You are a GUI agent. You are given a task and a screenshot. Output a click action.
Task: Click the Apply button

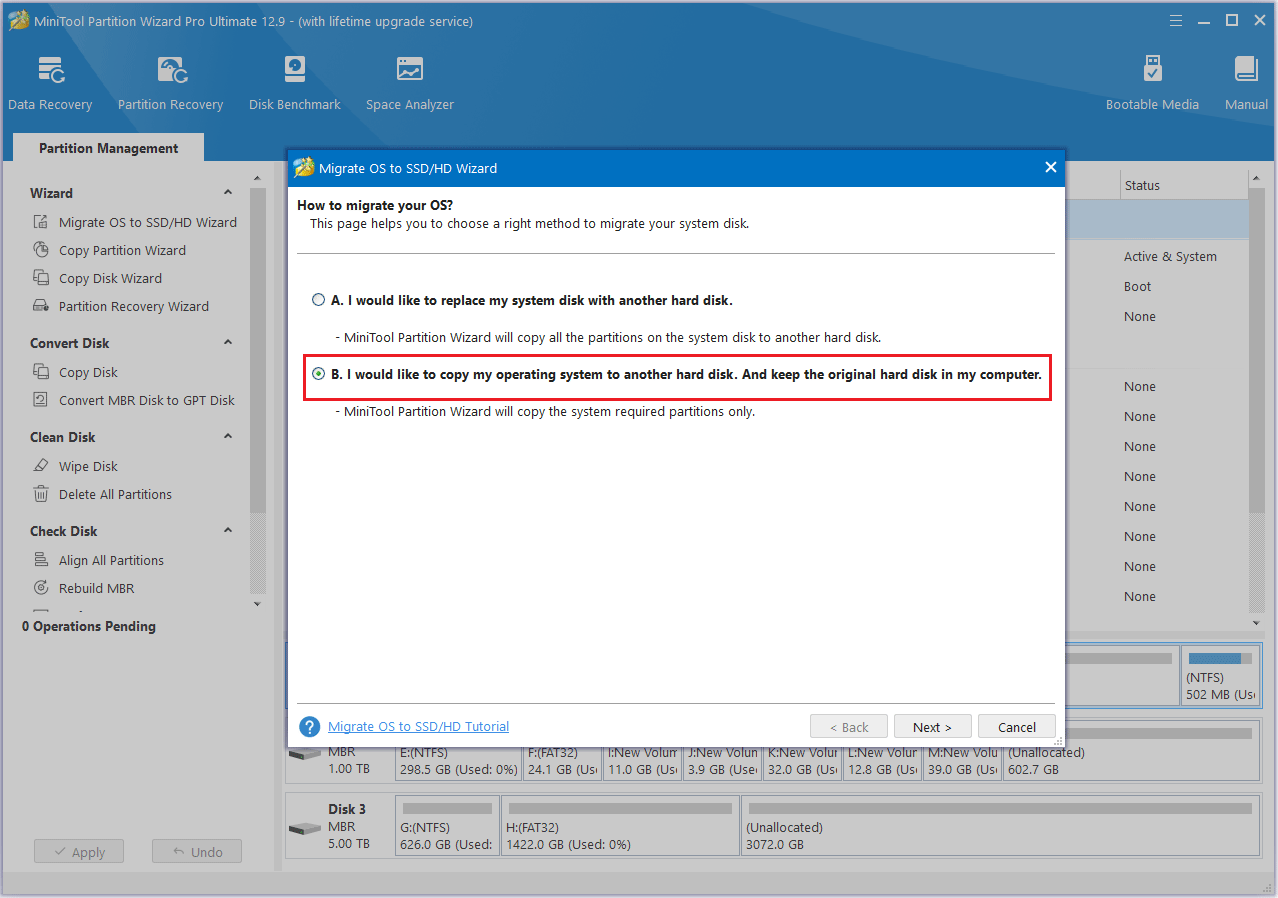pos(78,852)
